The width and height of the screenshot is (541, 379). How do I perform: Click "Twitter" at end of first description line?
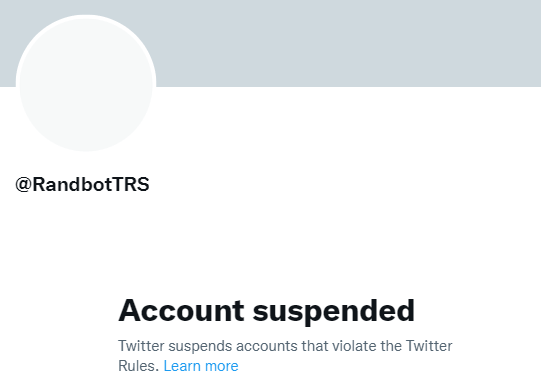(x=429, y=346)
